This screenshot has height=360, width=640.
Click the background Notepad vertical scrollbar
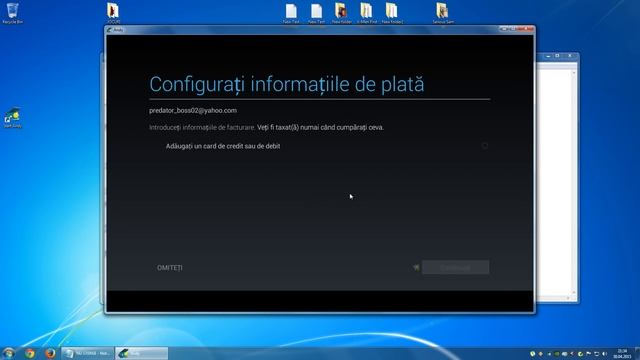573,182
